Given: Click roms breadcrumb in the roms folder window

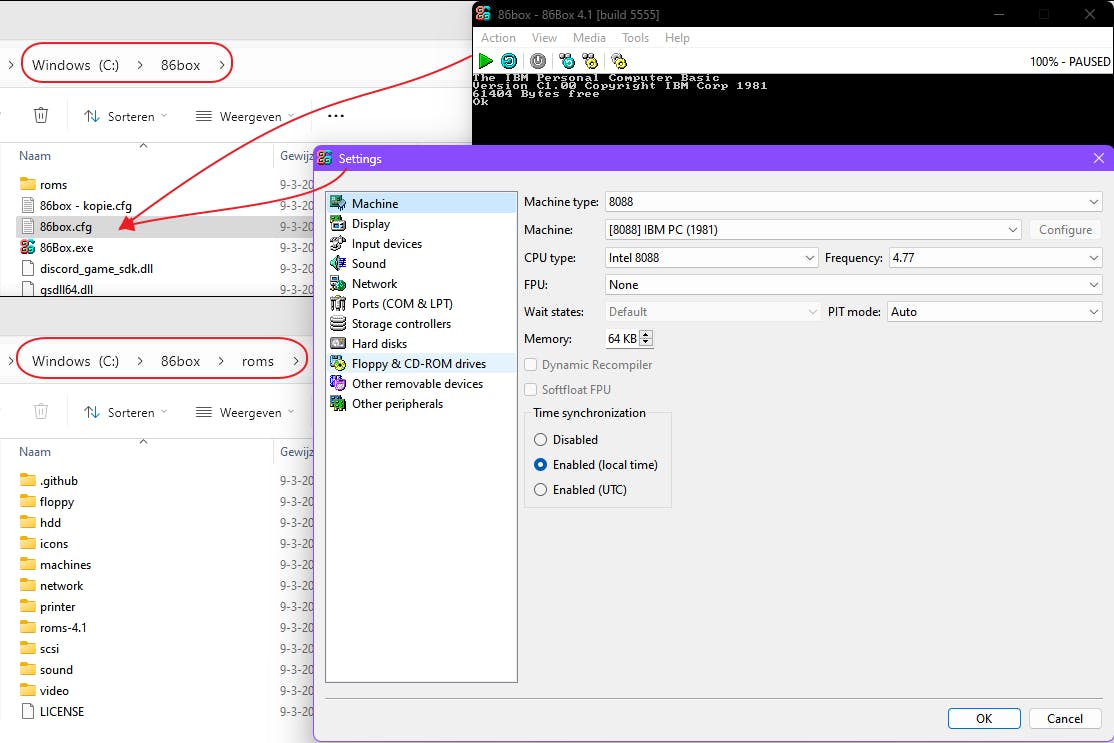Looking at the screenshot, I should (x=257, y=361).
